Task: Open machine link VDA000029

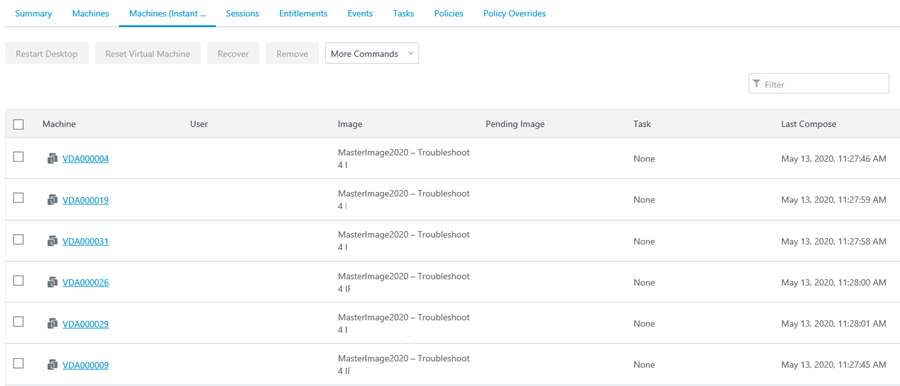Action: point(86,324)
